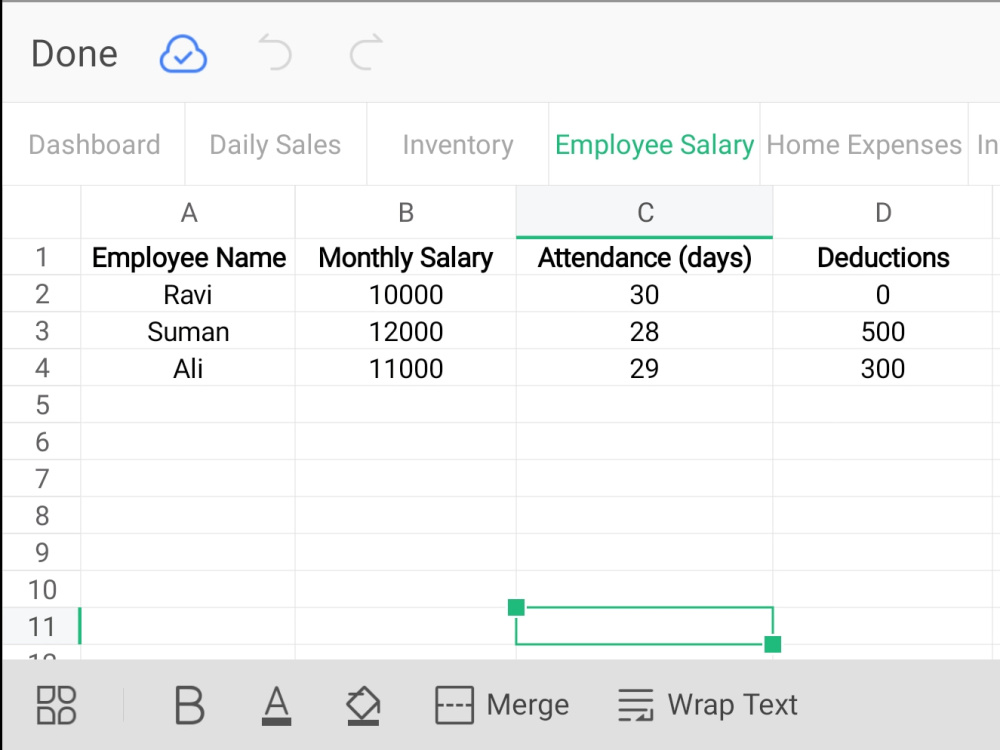
Task: Select the deductions cell '0'
Action: point(883,294)
